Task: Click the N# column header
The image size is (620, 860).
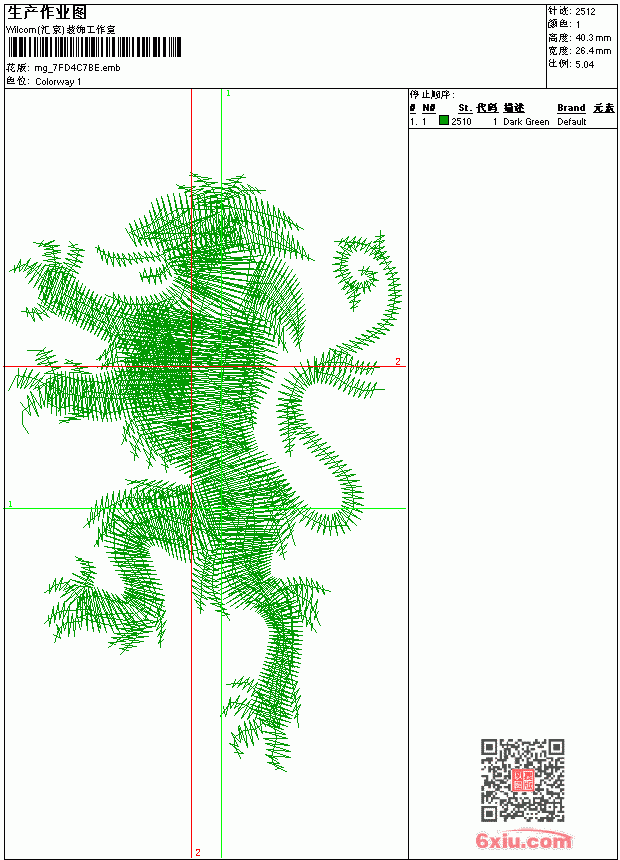Action: coord(429,108)
